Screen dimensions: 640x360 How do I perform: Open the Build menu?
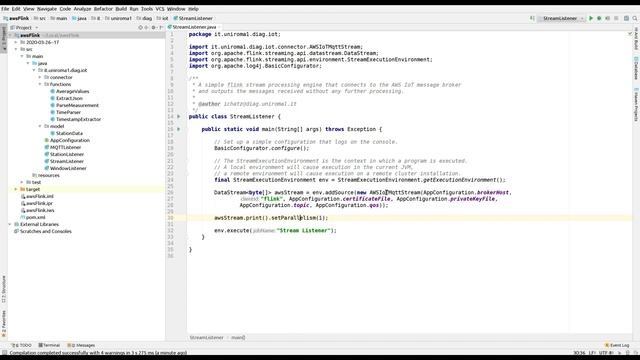point(121,9)
